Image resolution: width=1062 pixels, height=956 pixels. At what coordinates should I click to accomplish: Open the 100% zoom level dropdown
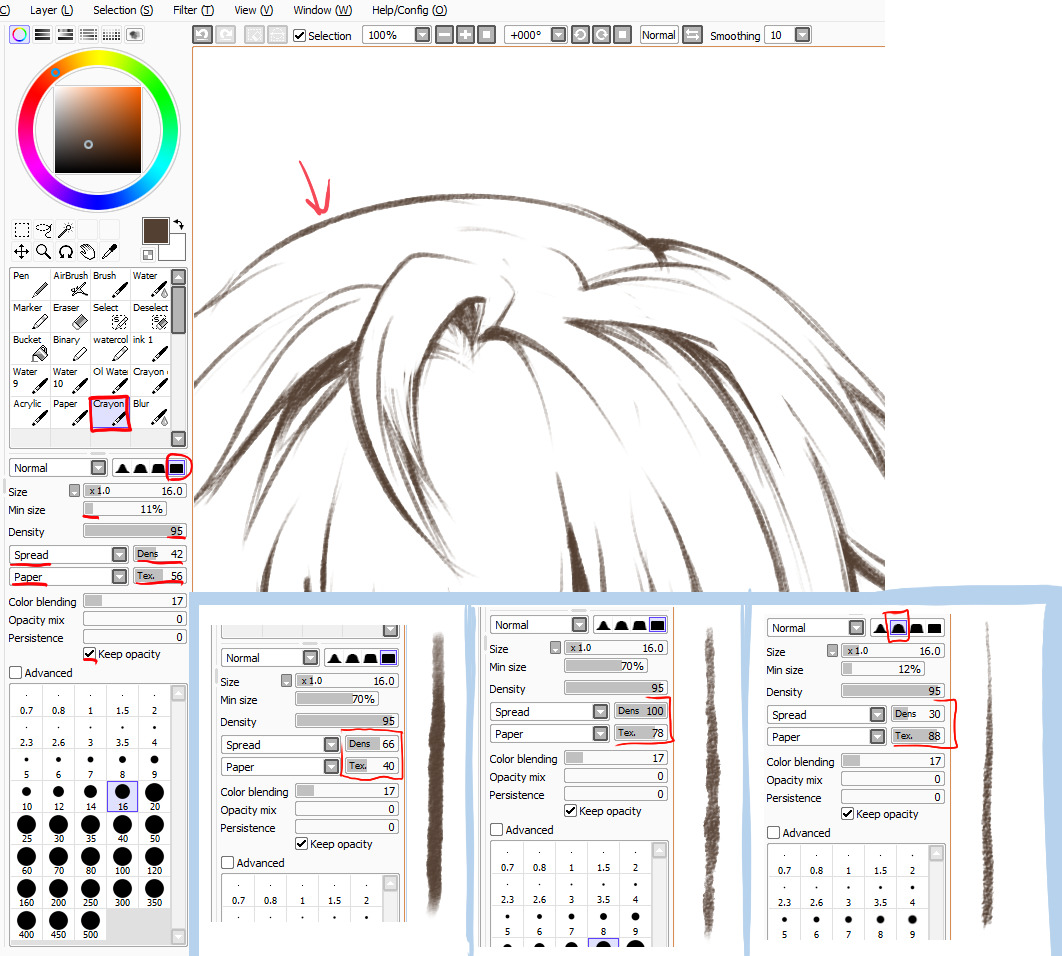pos(422,35)
